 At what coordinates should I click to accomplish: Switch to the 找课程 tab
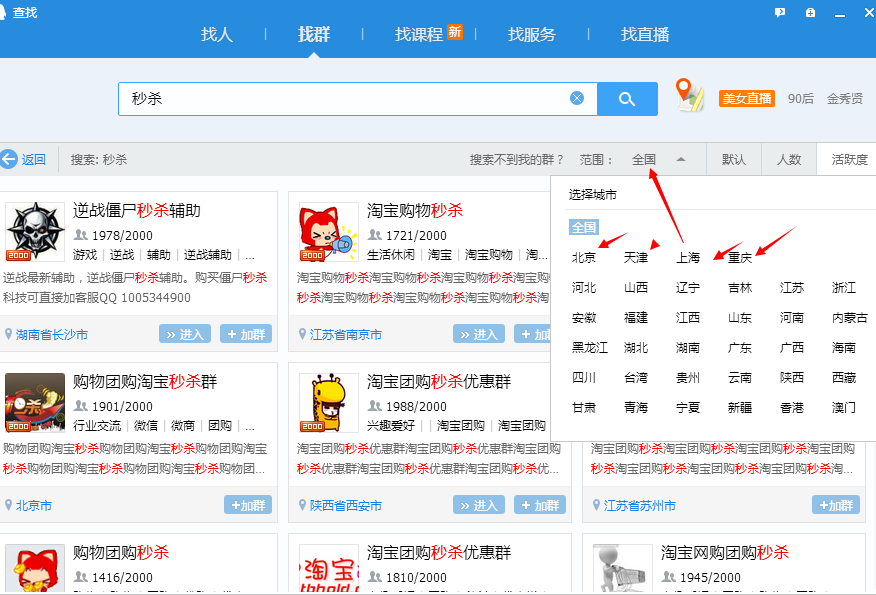coord(418,35)
